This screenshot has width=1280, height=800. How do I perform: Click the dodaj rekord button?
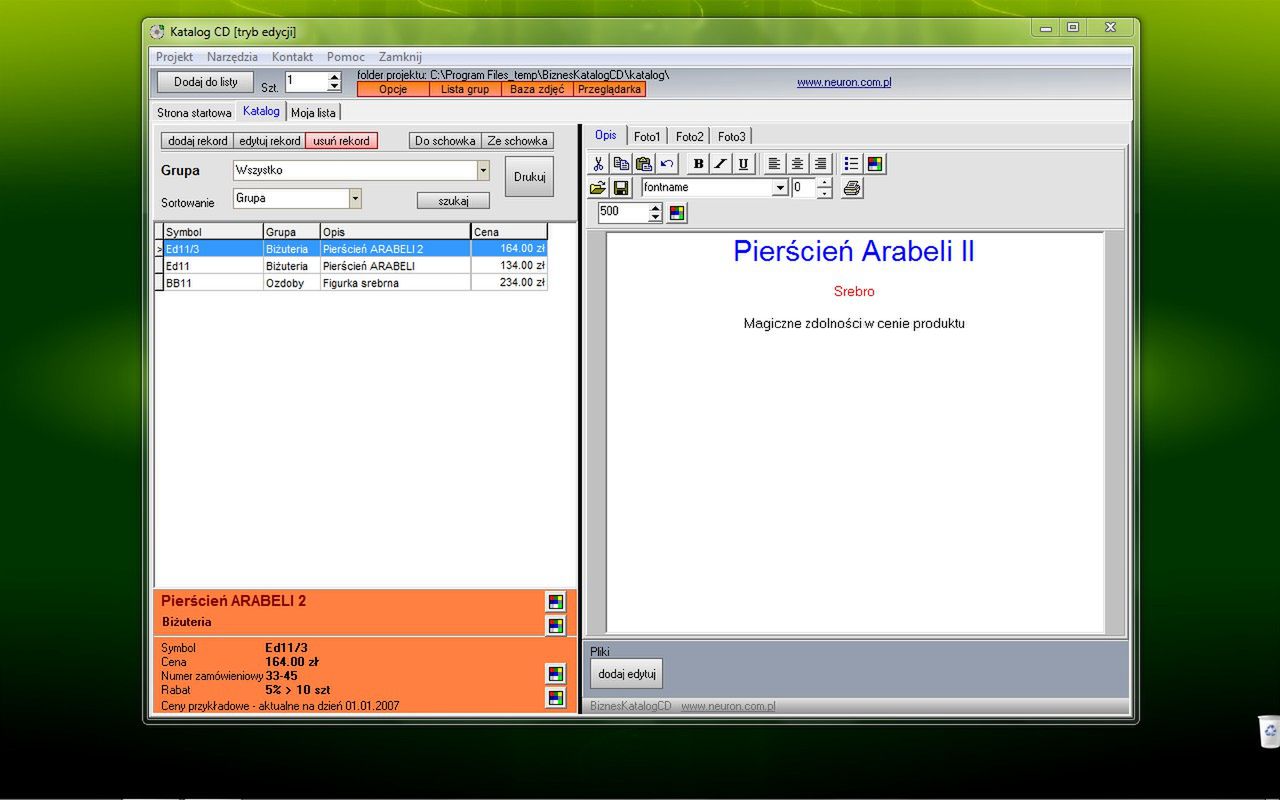(x=197, y=141)
